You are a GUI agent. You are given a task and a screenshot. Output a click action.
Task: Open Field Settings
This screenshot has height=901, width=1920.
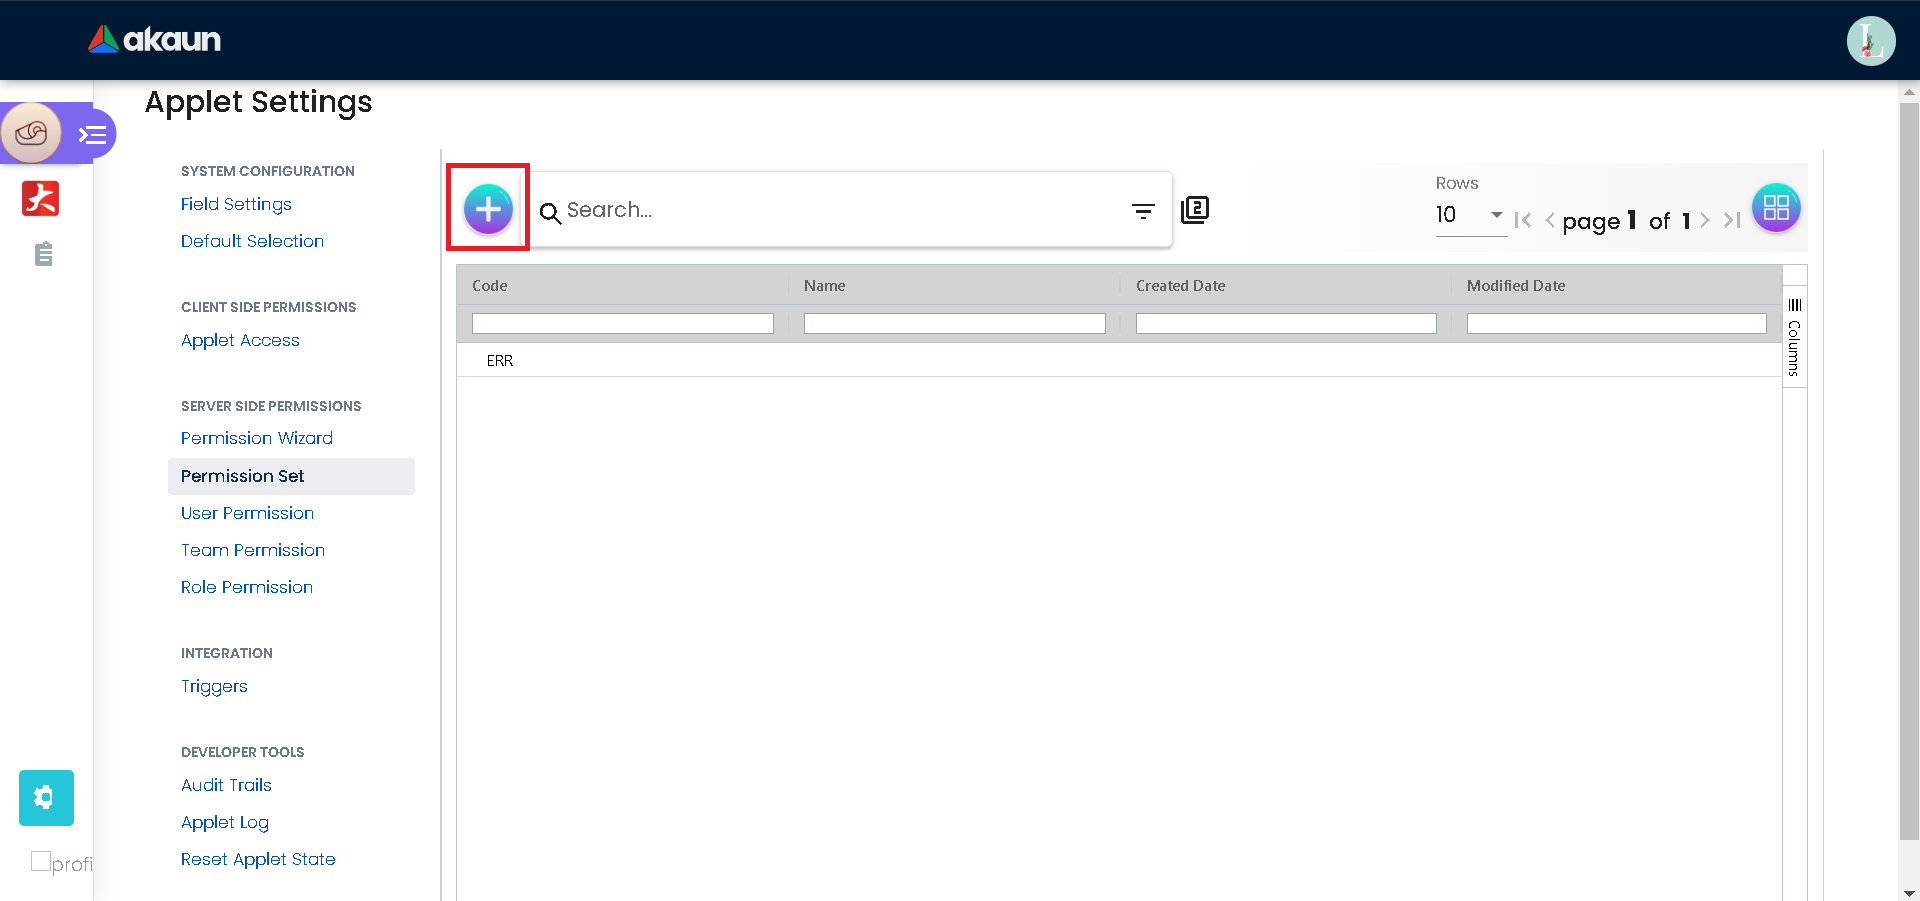pos(236,204)
